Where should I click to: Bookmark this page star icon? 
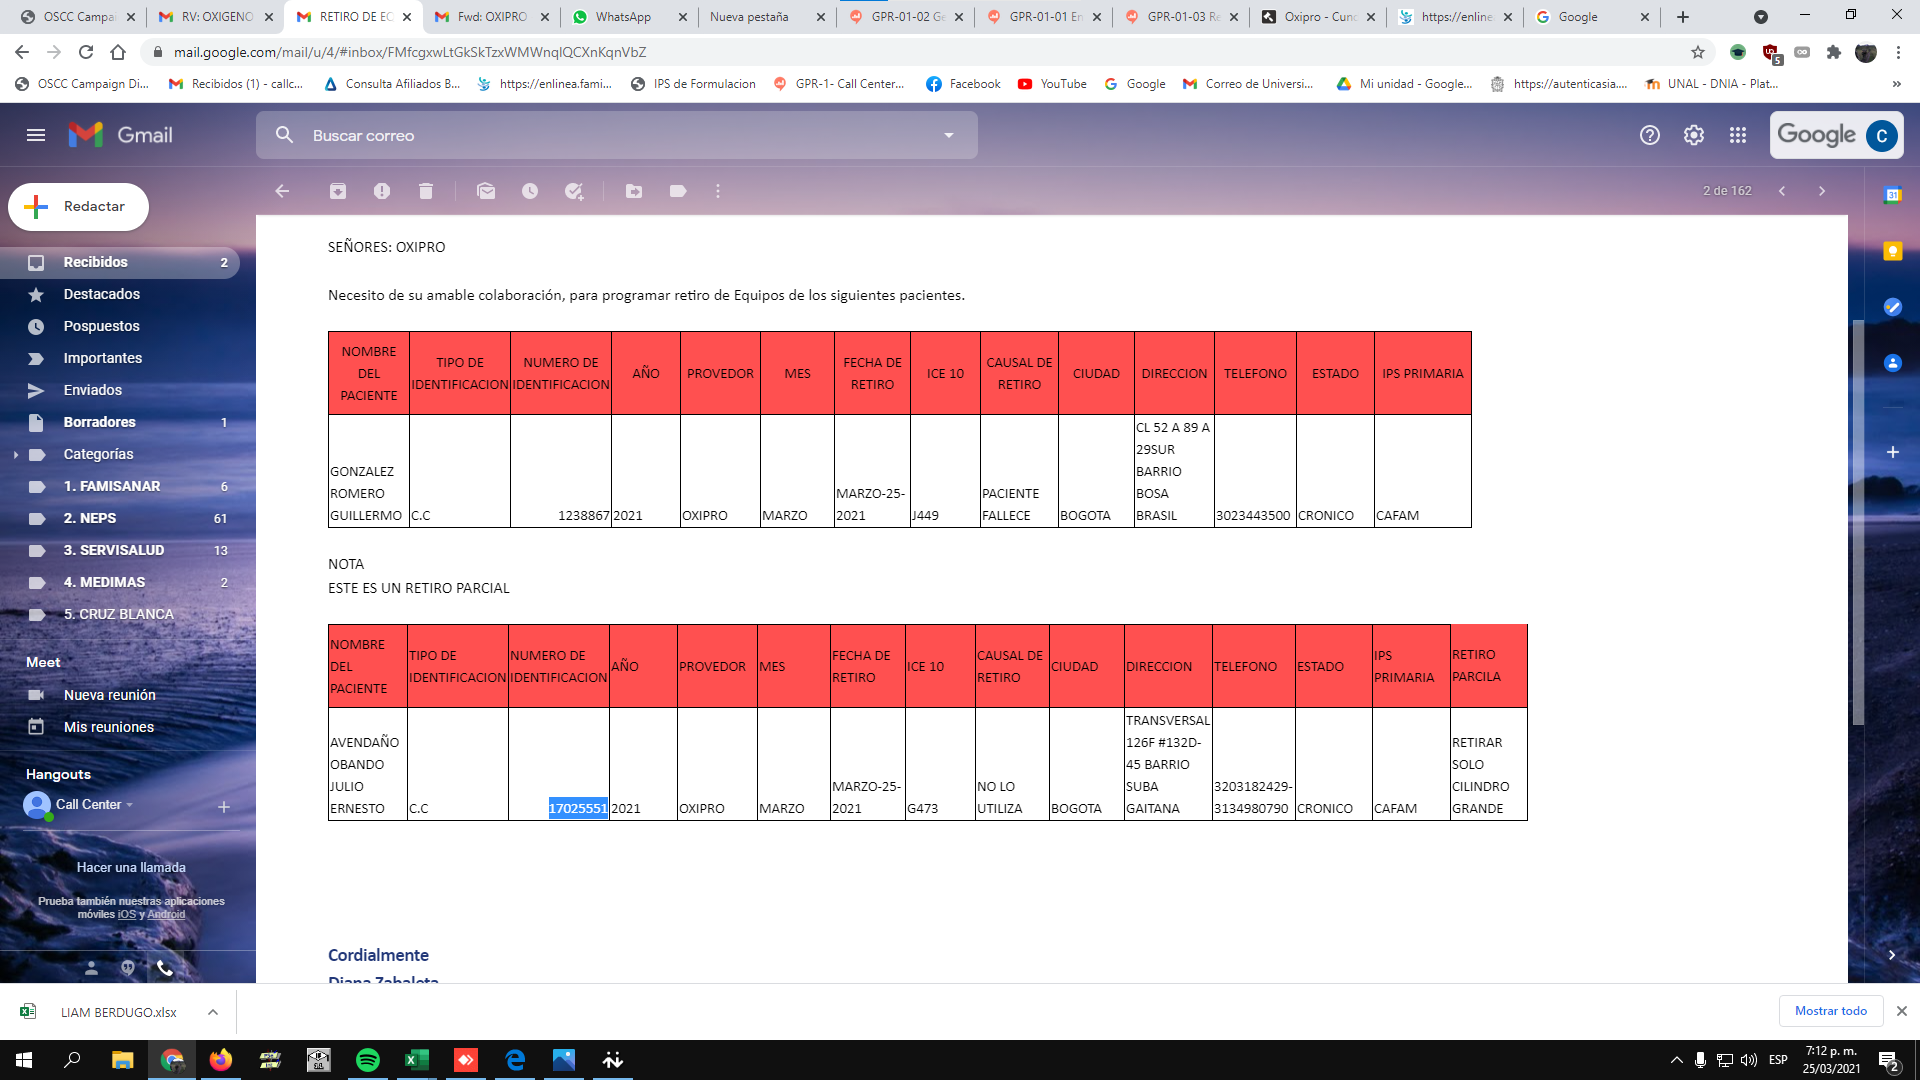coord(1698,52)
